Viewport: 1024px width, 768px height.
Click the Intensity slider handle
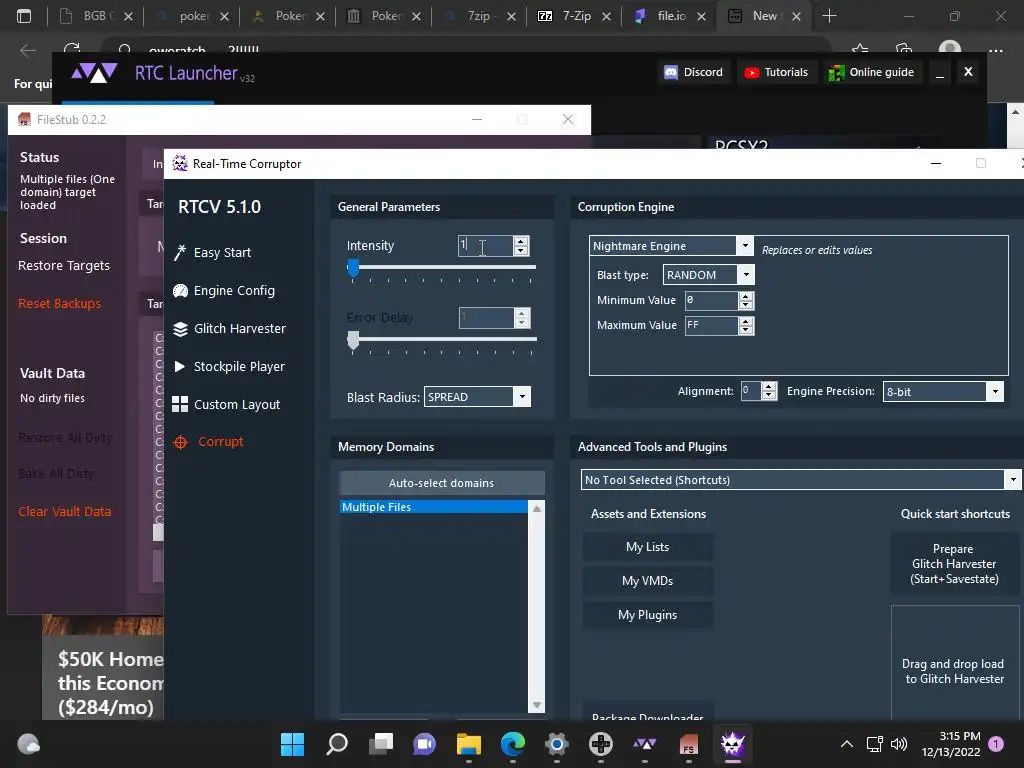click(x=353, y=268)
